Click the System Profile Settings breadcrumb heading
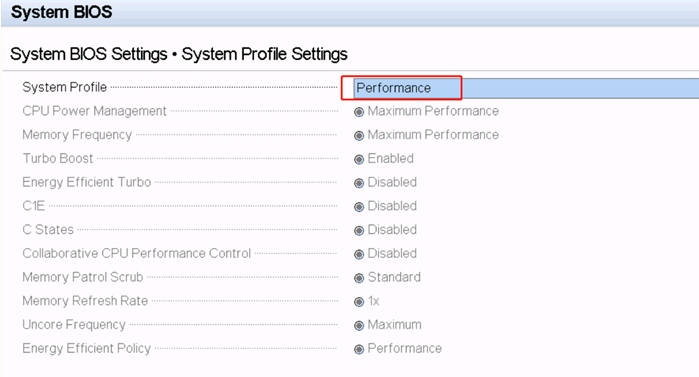The width and height of the screenshot is (699, 377). (x=264, y=54)
